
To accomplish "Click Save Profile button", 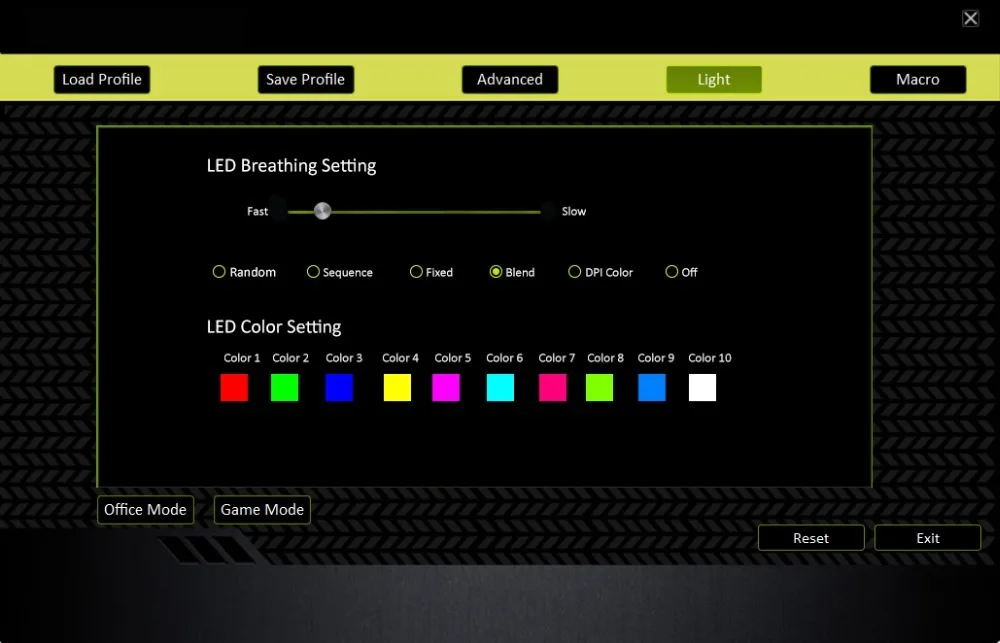I will point(305,80).
